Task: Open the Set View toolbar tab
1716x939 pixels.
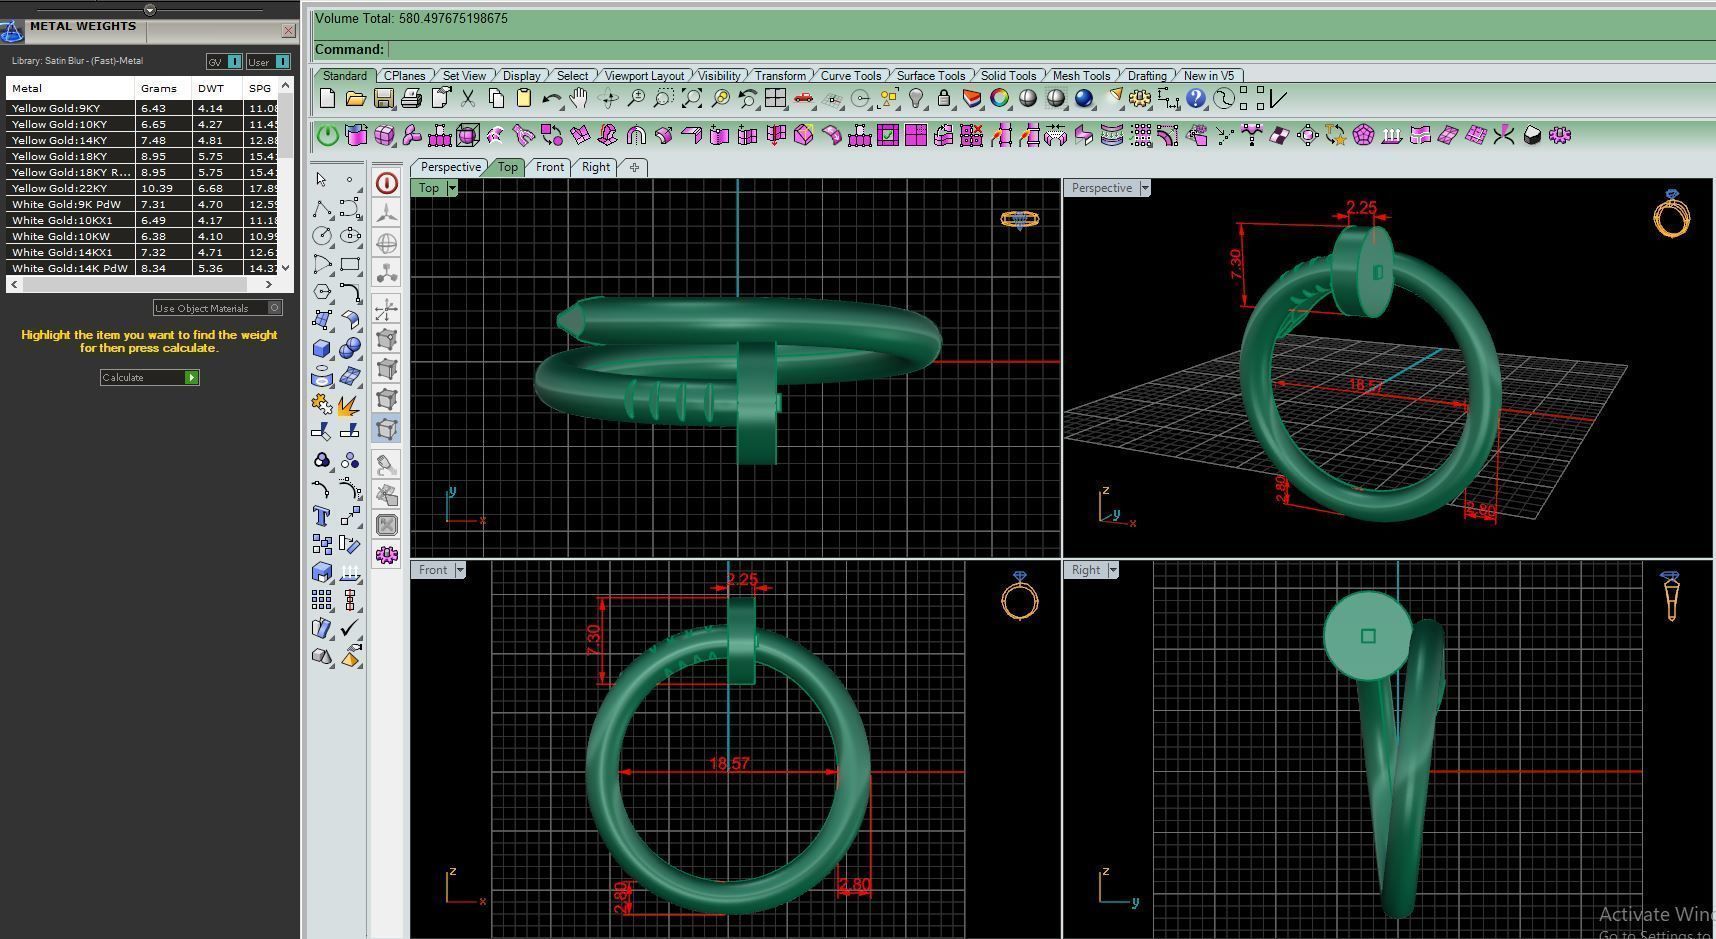Action: pos(464,76)
